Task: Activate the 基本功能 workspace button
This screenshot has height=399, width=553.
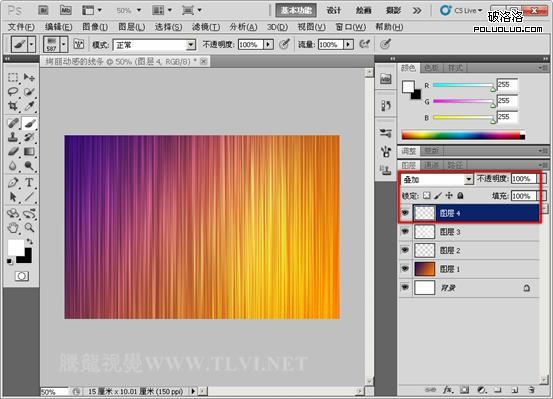Action: pyautogui.click(x=296, y=11)
